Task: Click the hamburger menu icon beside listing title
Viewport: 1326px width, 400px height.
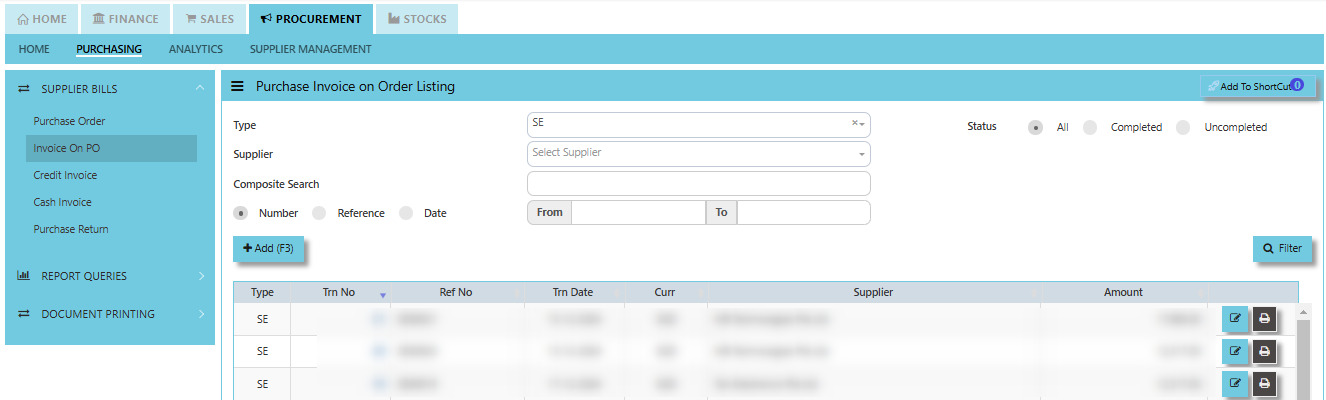Action: pos(238,87)
